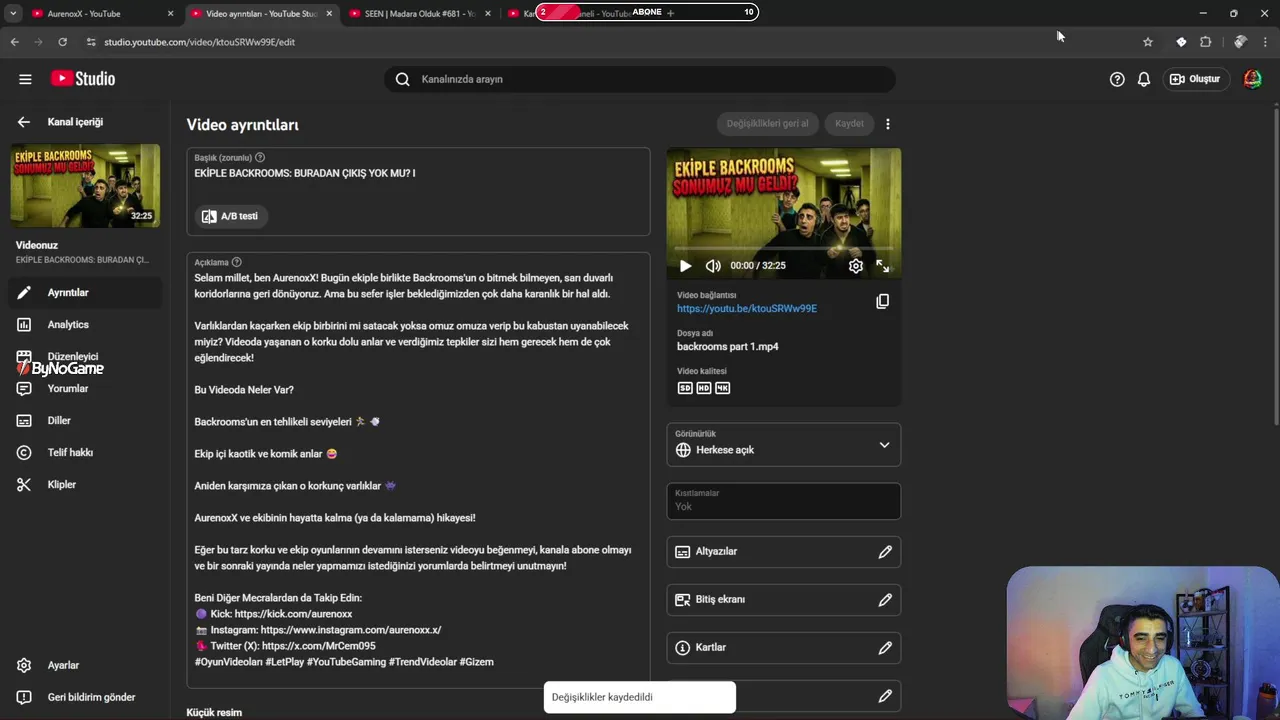Click the help icon next to Açıklama

[237, 262]
